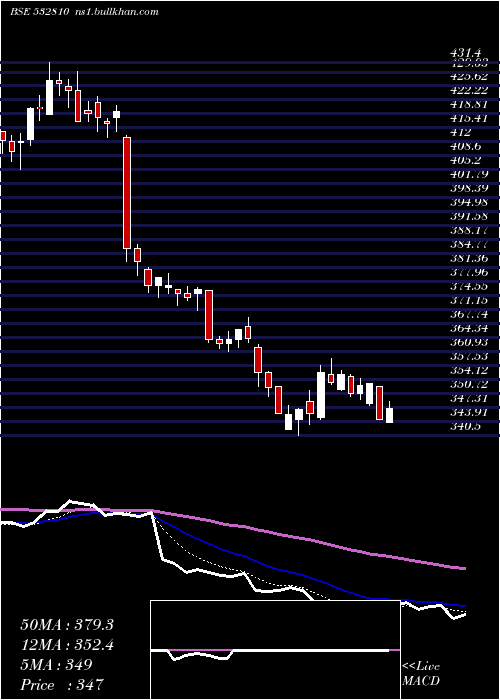Viewport: 500px width, 700px height.
Task: Click the 422.22 price axis label
Action: pos(469,91)
